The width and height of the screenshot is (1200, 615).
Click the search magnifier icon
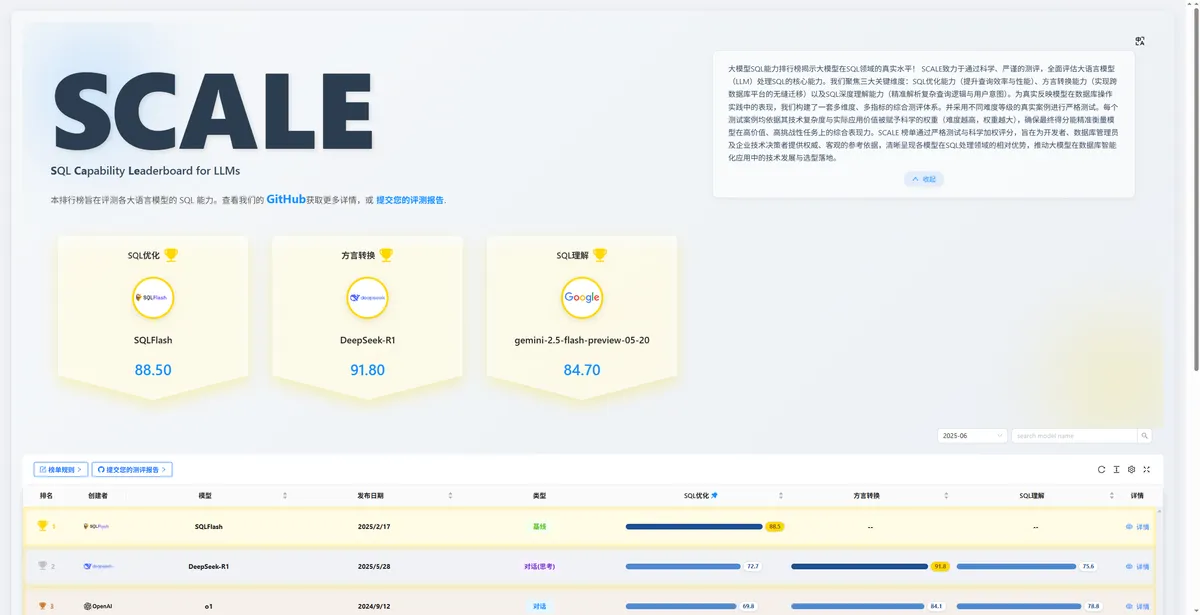point(1143,435)
